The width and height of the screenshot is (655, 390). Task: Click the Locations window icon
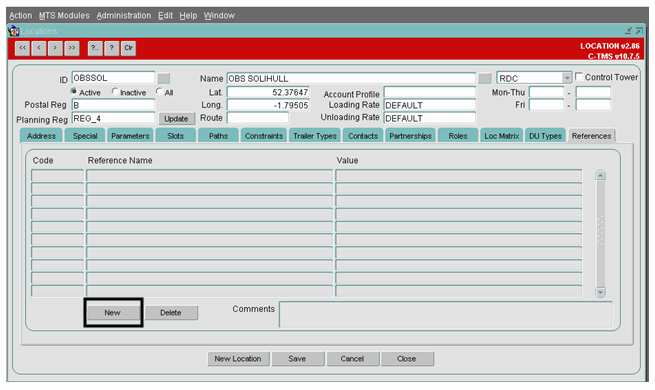pyautogui.click(x=13, y=31)
